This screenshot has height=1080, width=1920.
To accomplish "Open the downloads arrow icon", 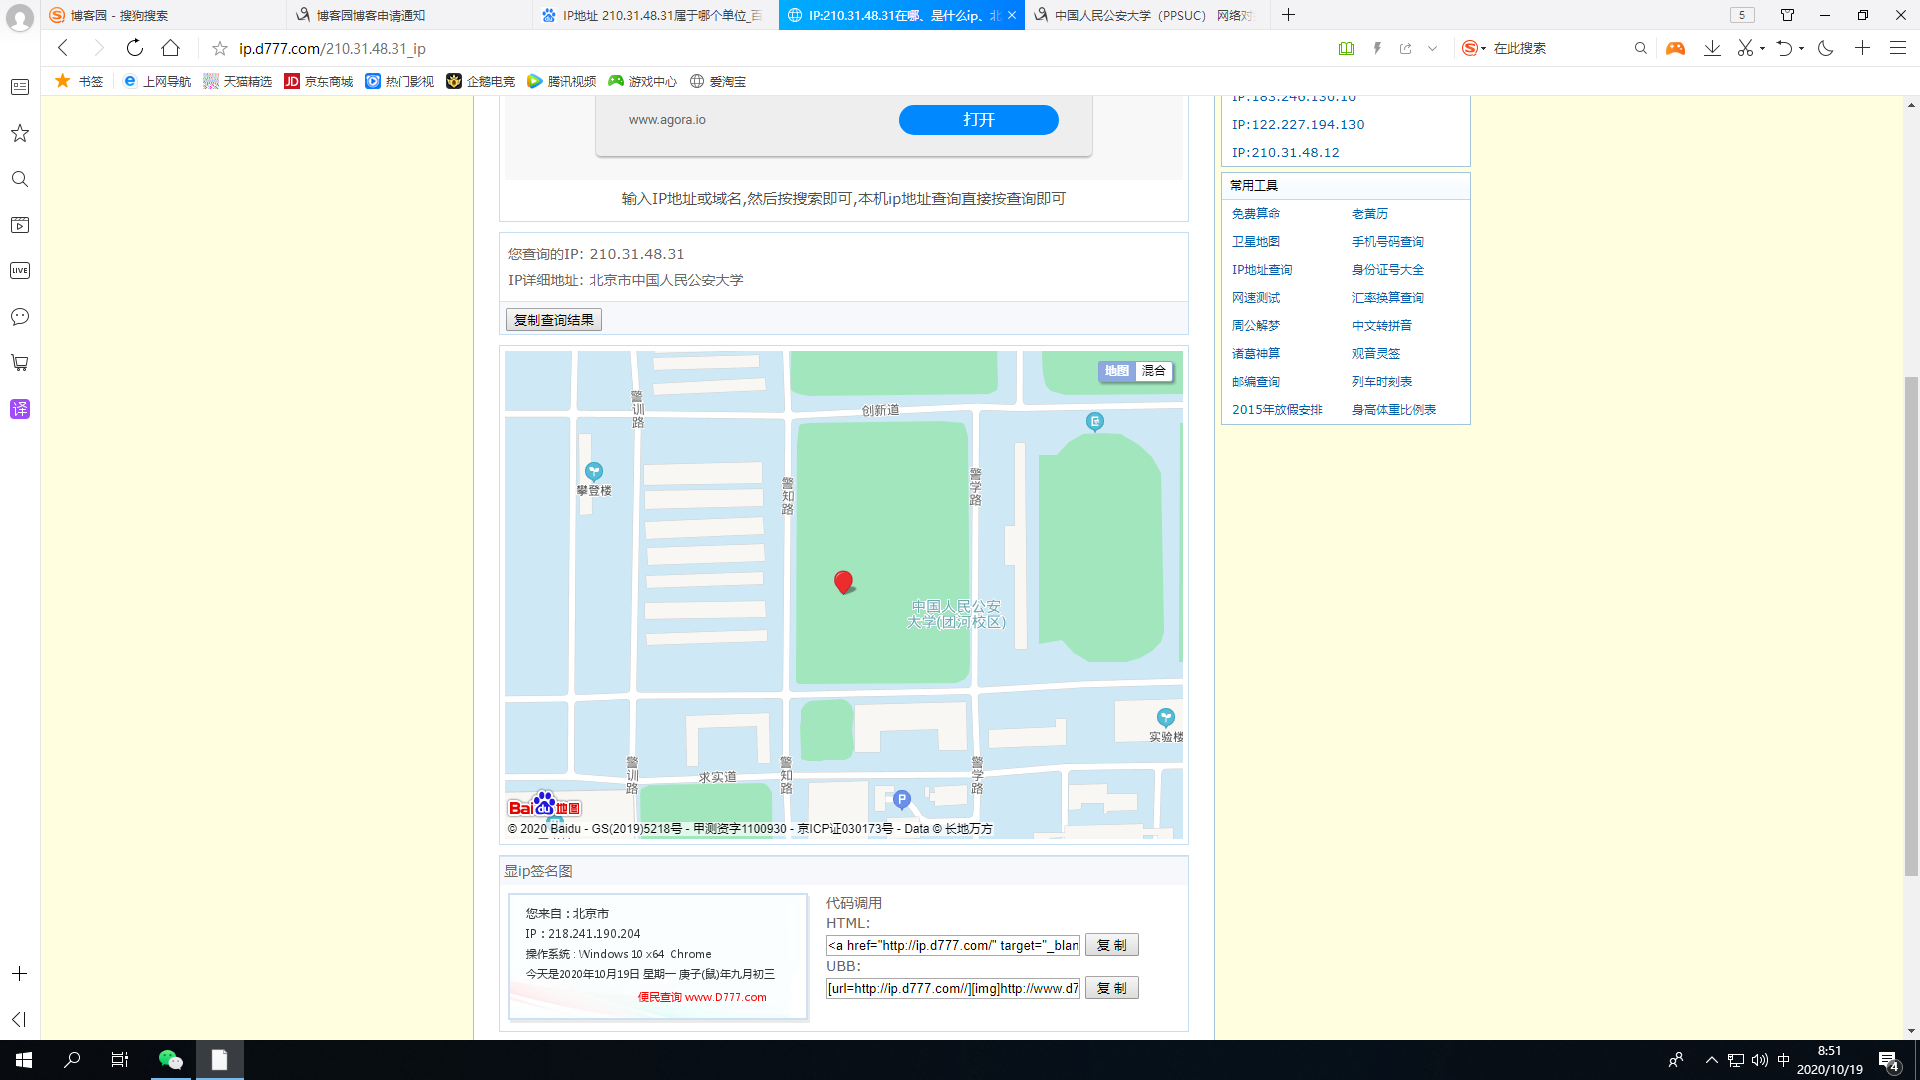I will 1712,48.
